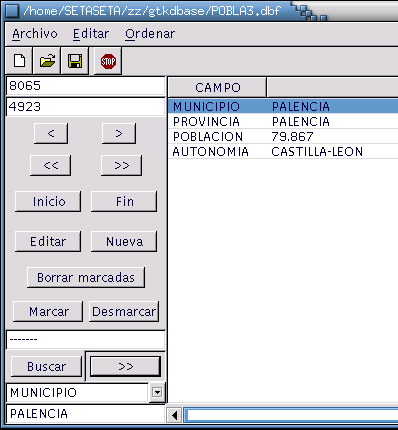This screenshot has height=430, width=398.
Task: Jump forward with >> button above Inicio row
Action: pyautogui.click(x=122, y=165)
